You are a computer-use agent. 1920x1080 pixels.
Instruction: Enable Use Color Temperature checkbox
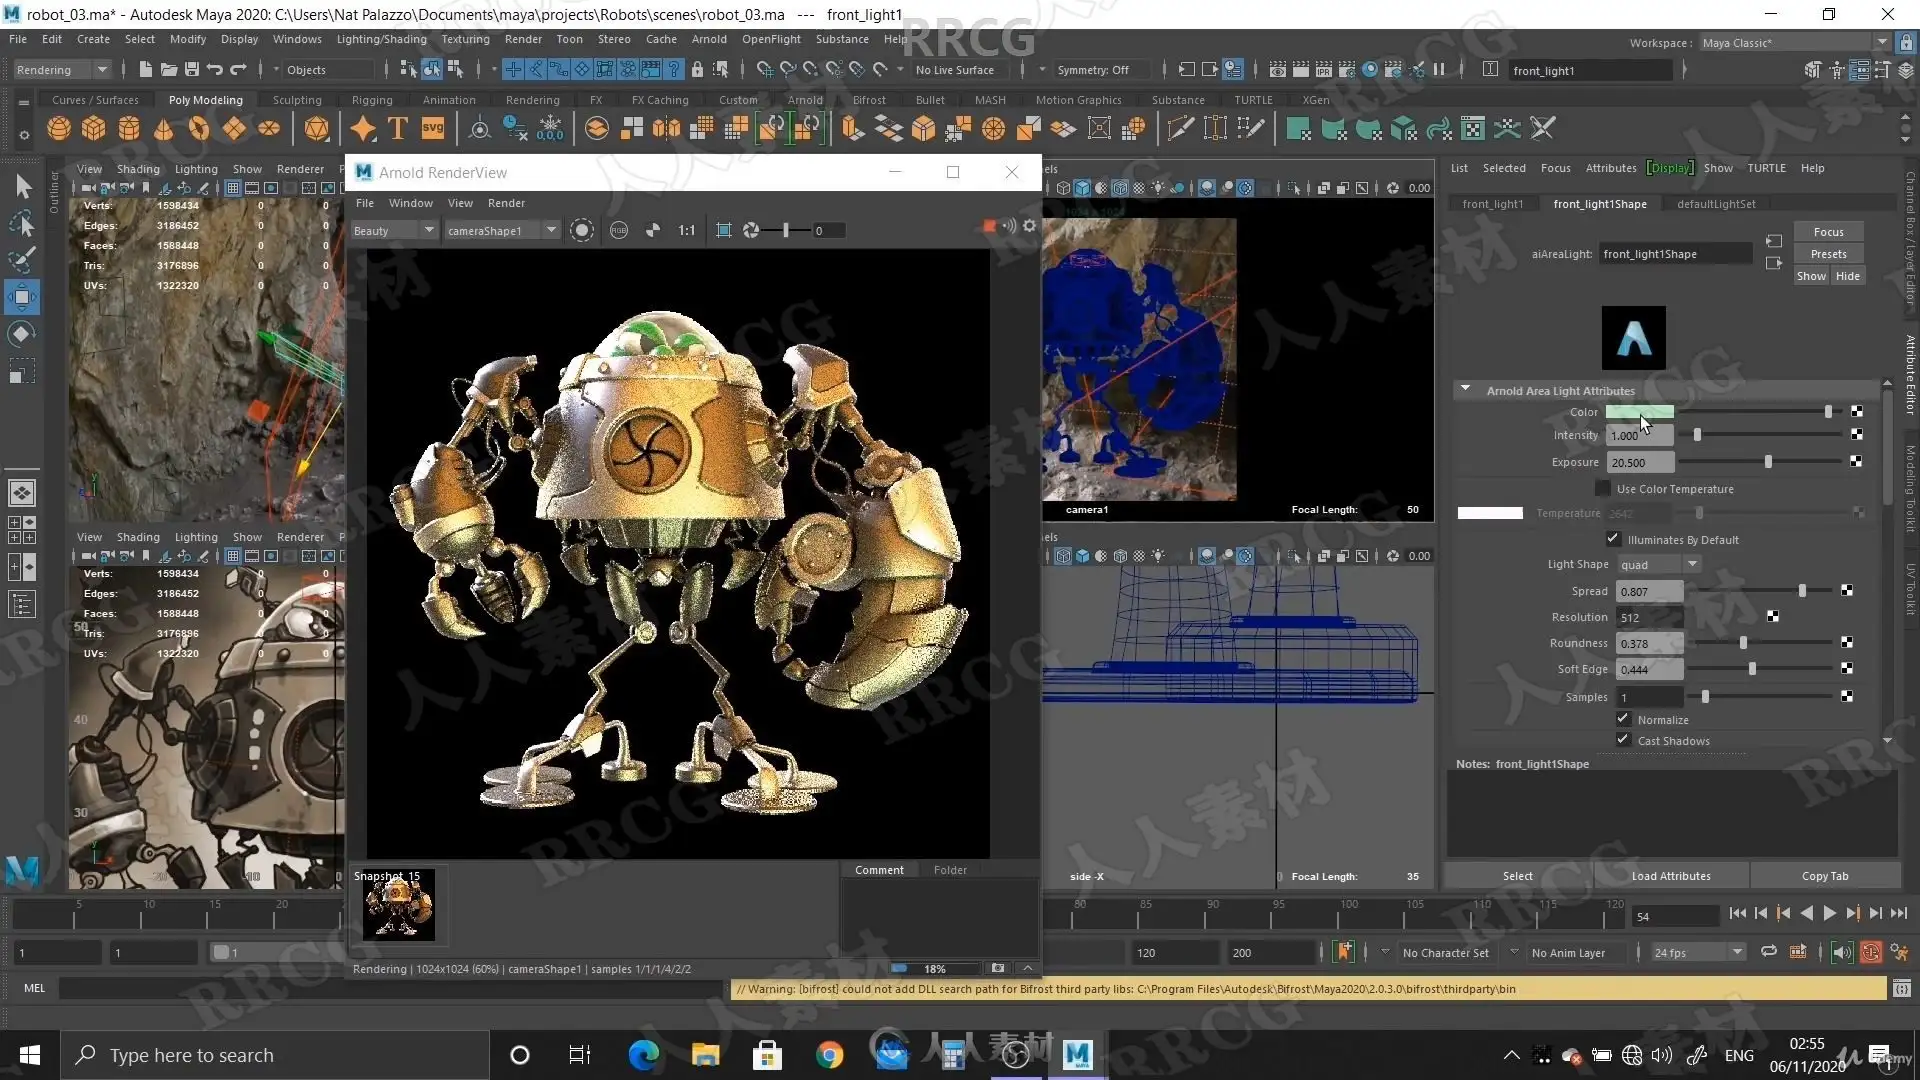[1603, 489]
